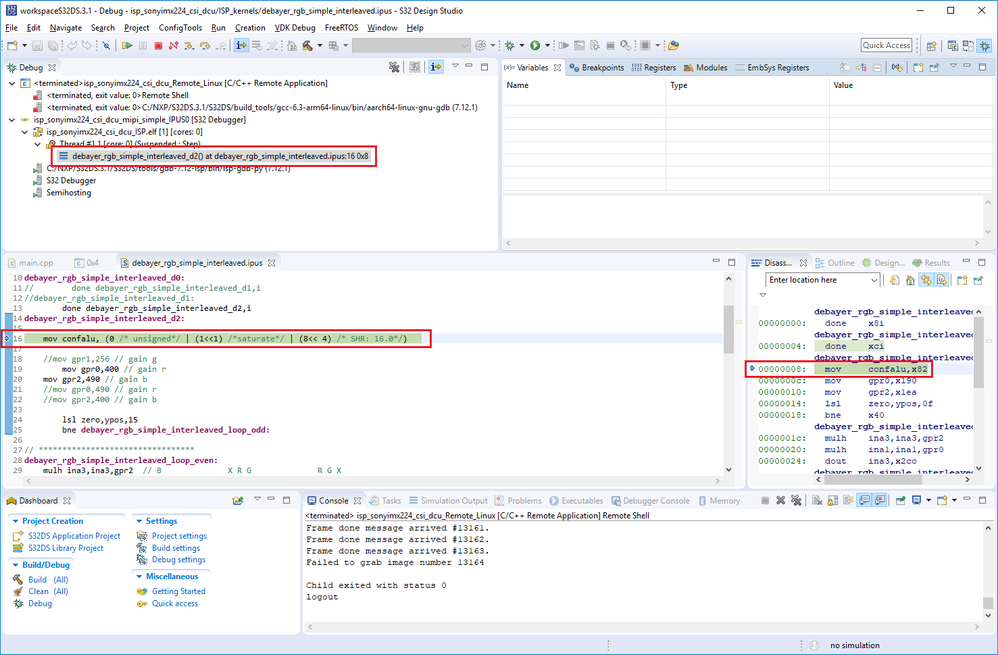
Task: Toggle Show Source in Disassembly toolbar
Action: 941,280
